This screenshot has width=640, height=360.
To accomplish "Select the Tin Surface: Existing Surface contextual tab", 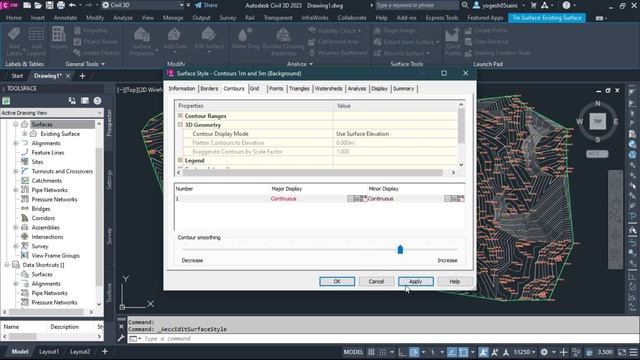I will tap(547, 18).
